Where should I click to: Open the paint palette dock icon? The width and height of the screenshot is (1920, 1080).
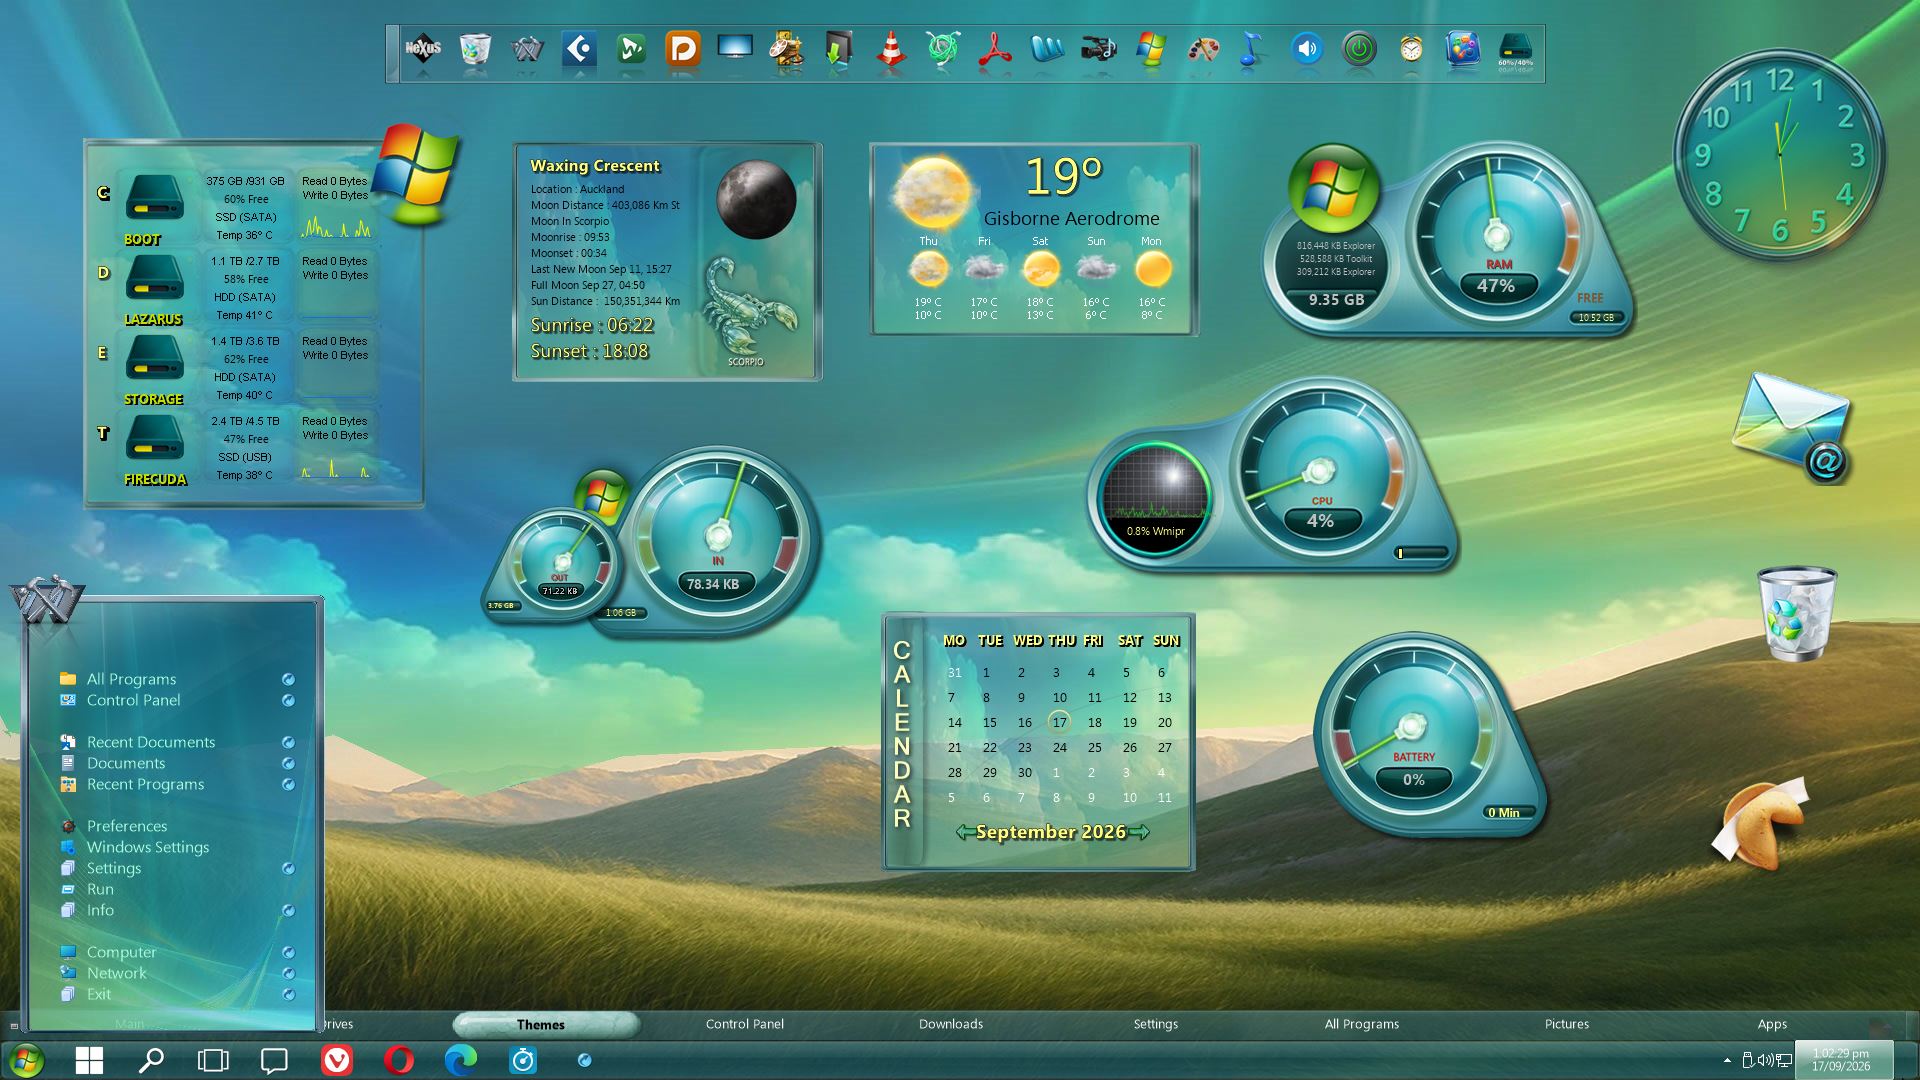[x=1203, y=49]
